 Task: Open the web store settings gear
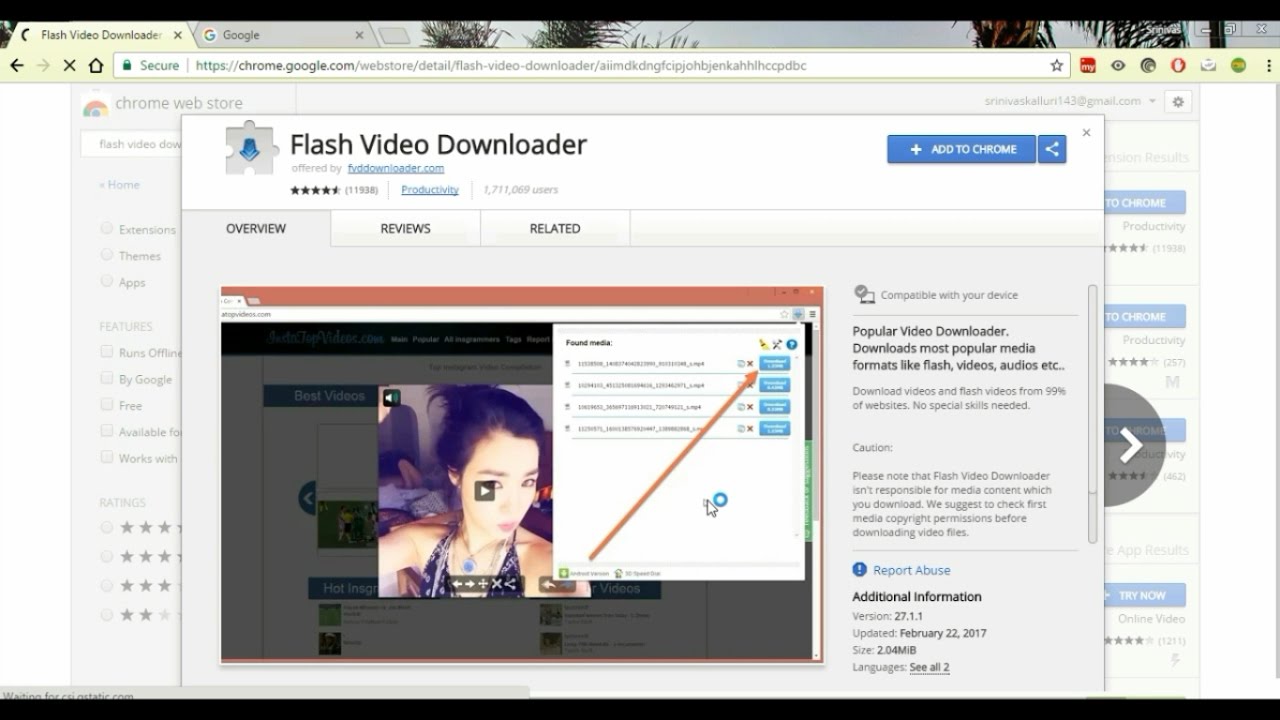[1178, 102]
